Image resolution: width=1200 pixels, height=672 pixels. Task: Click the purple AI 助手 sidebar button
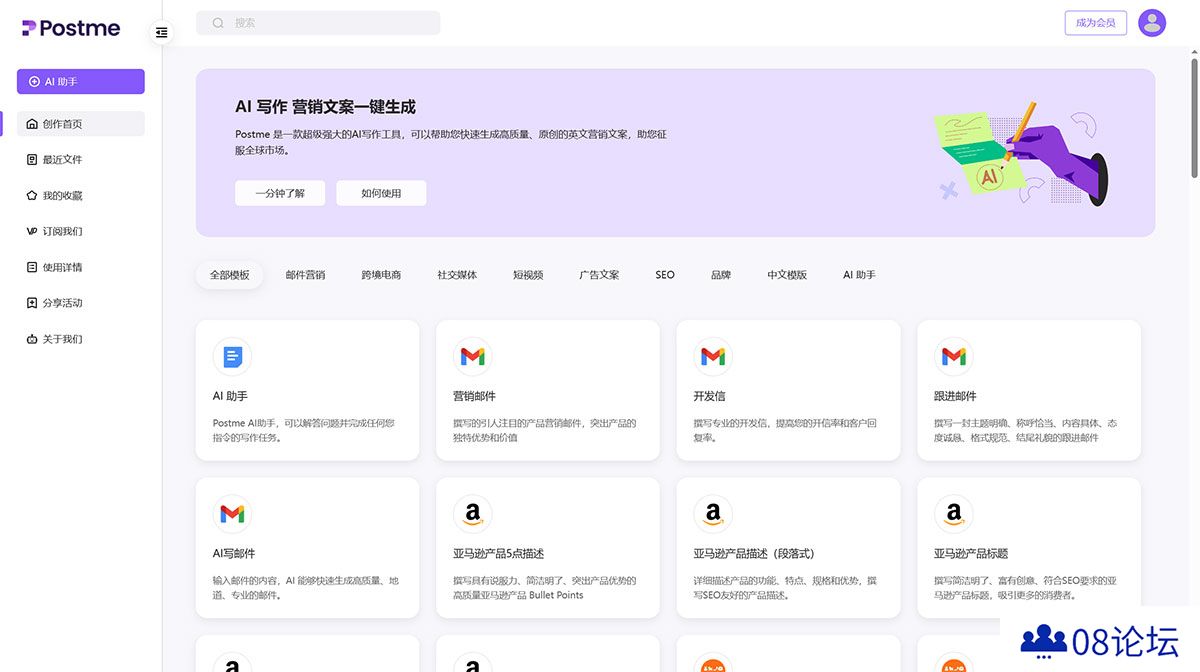[x=81, y=82]
